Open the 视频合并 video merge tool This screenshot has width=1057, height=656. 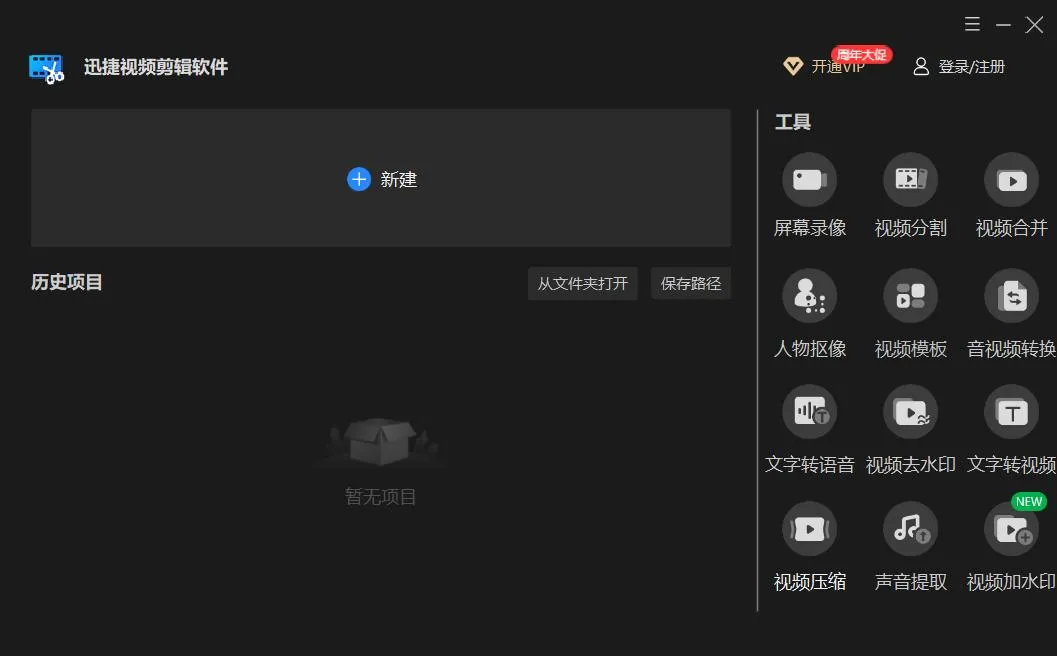1011,179
